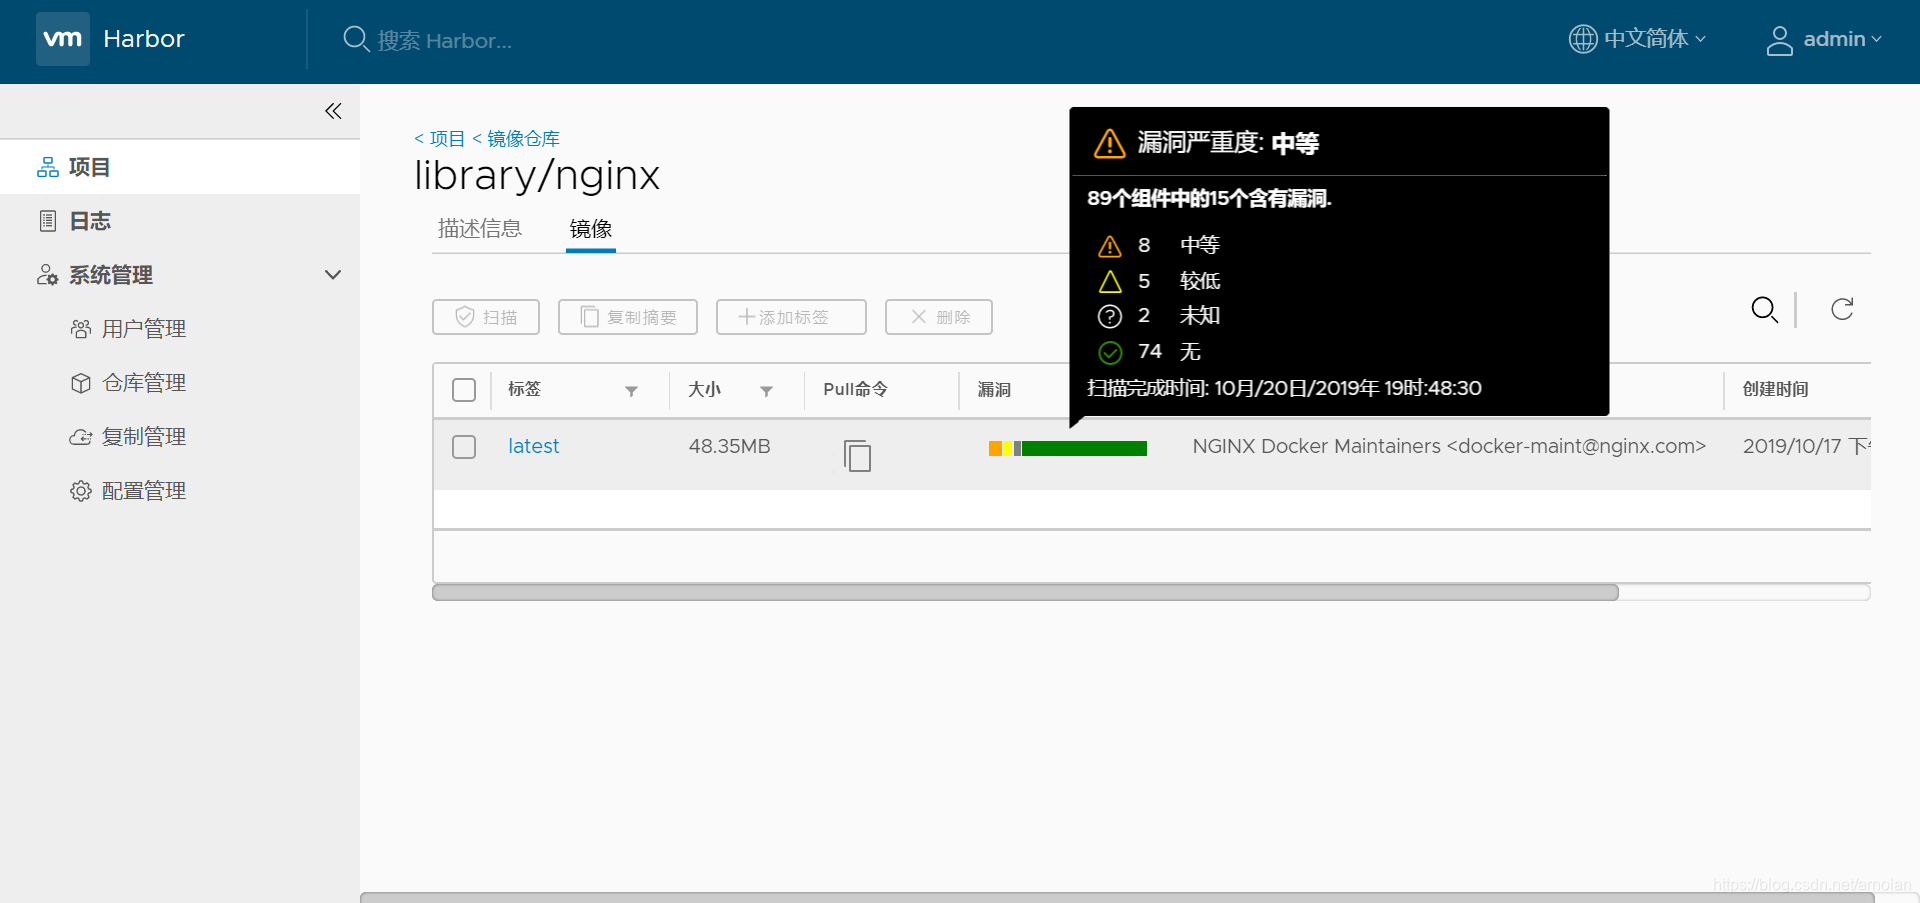The image size is (1920, 903).
Task: Click the Configuration (配置管理) gear icon
Action: 81,491
